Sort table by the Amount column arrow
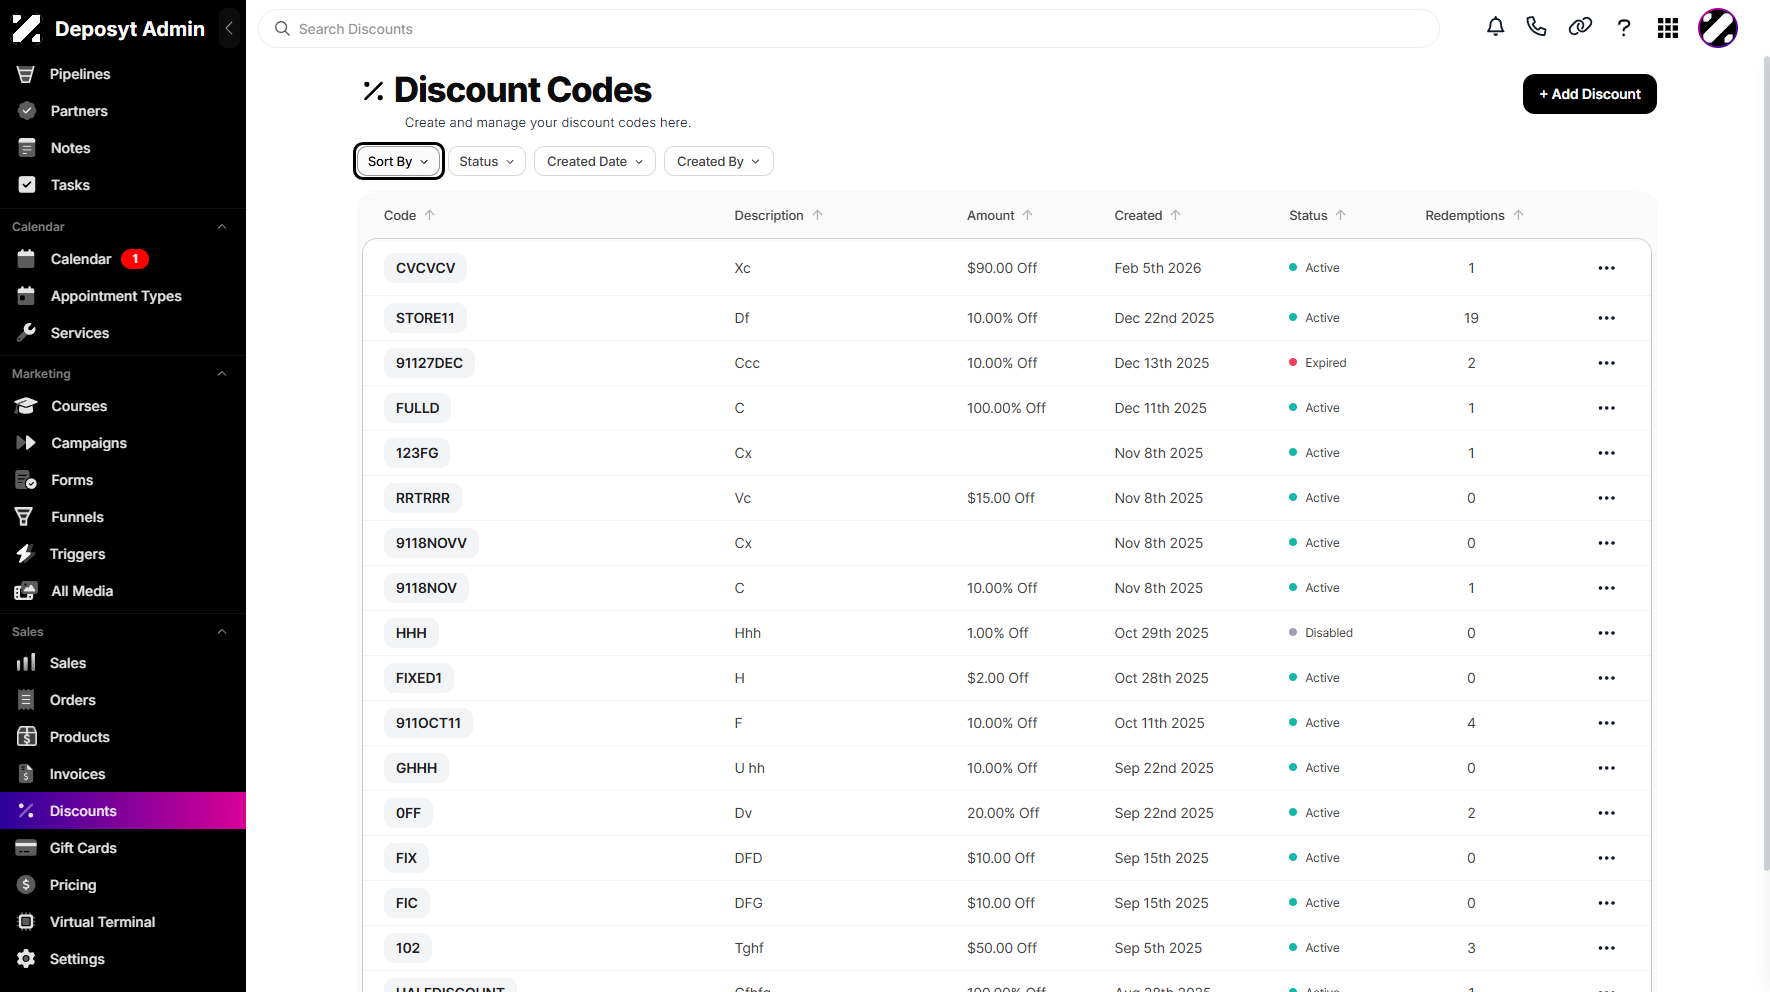The width and height of the screenshot is (1770, 992). (1028, 215)
